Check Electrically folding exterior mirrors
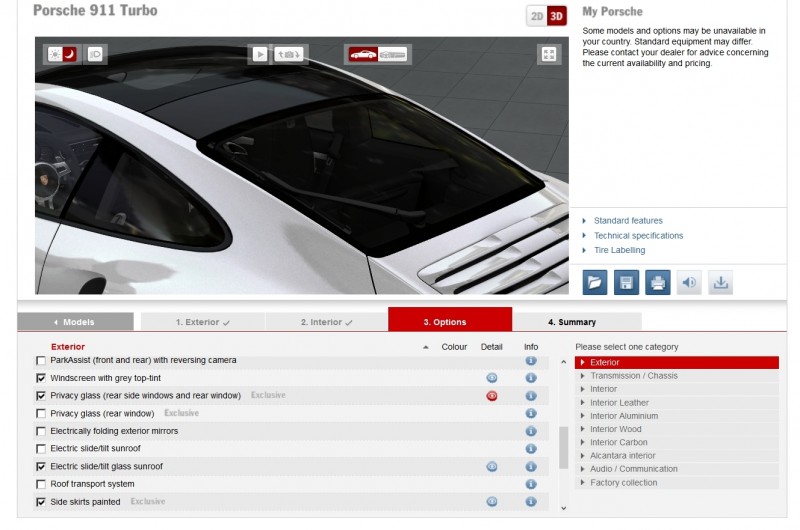This screenshot has width=800, height=530. tap(41, 432)
